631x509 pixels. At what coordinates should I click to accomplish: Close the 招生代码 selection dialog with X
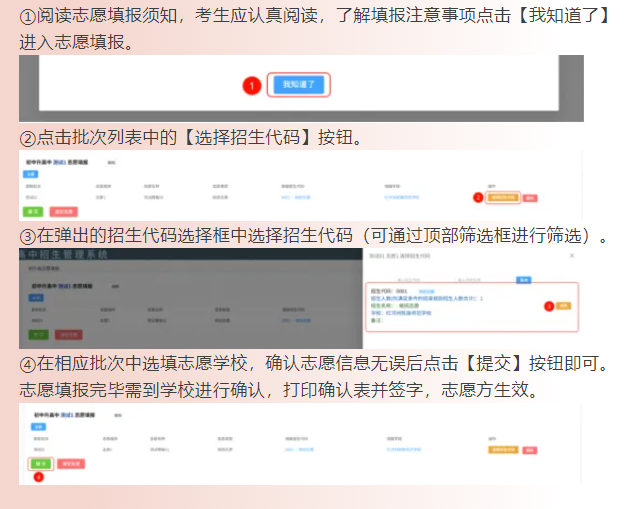tap(572, 256)
